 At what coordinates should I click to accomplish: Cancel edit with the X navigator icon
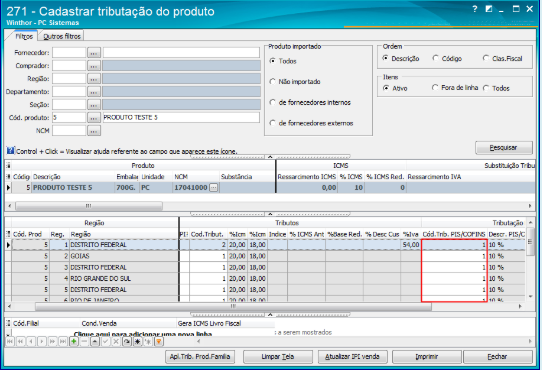point(116,342)
